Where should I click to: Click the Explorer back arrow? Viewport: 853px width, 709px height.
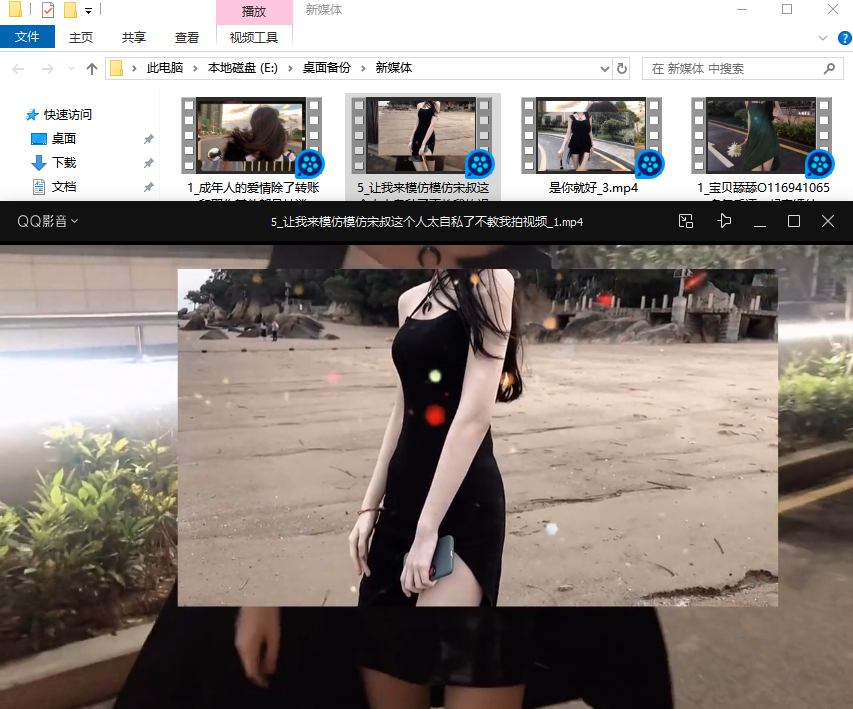pos(18,69)
